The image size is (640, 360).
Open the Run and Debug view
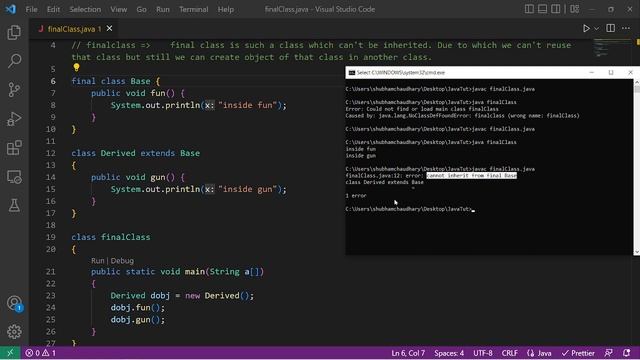click(x=14, y=119)
